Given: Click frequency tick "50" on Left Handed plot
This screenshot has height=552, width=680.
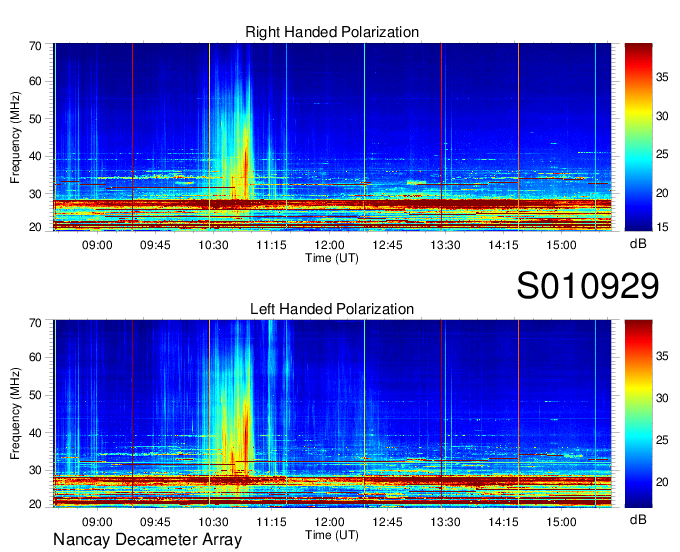Looking at the screenshot, I should coord(35,395).
